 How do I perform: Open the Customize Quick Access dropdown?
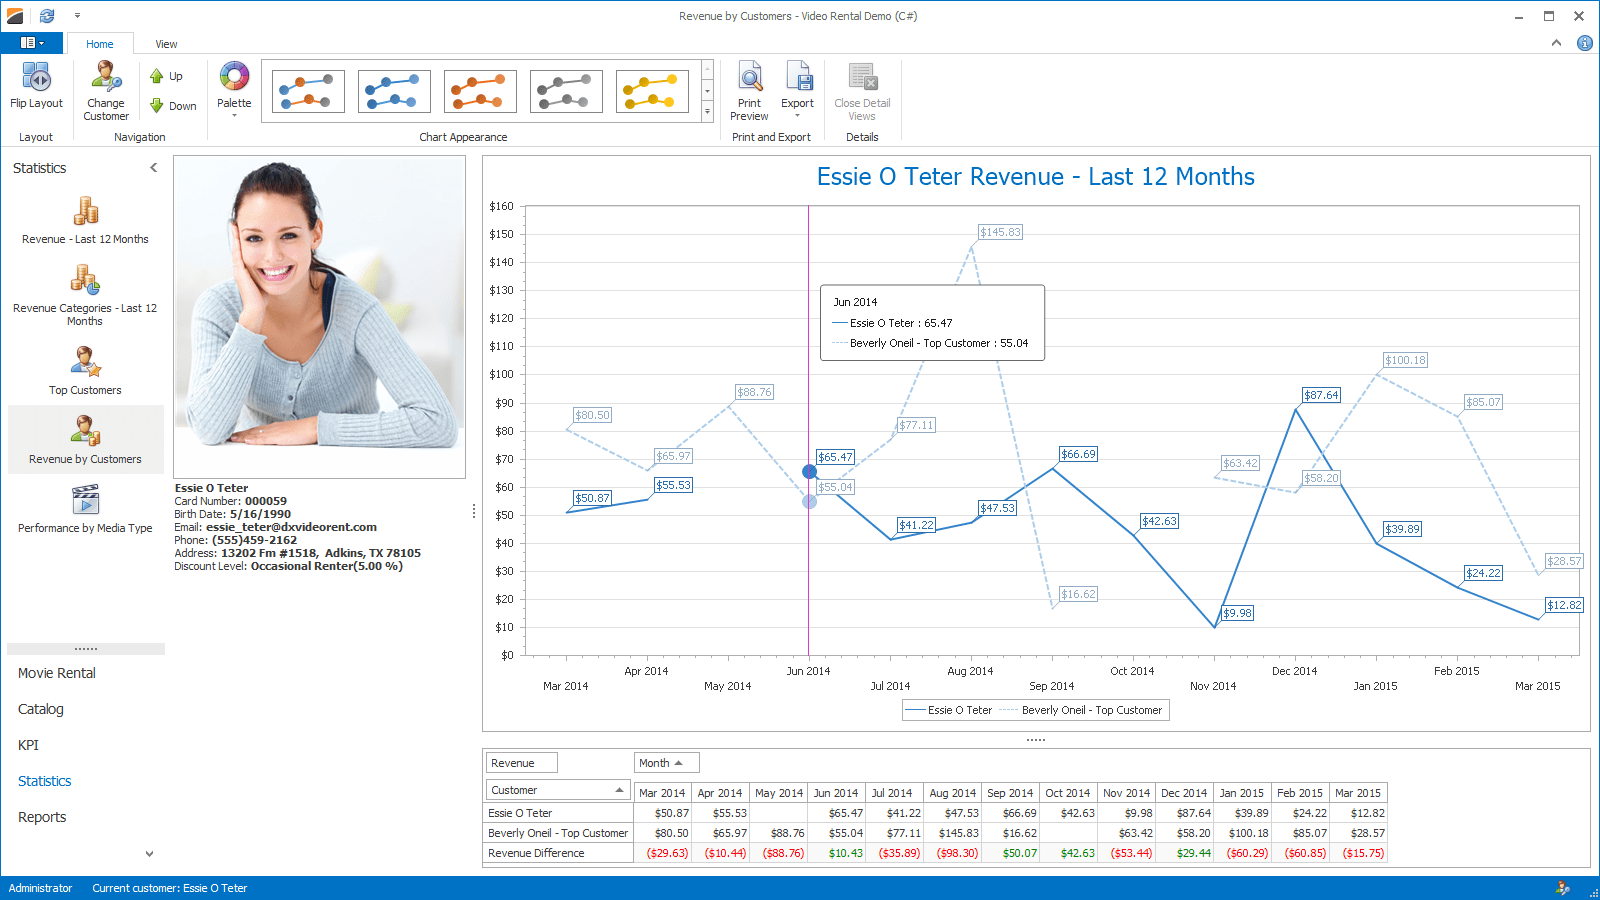[x=77, y=16]
